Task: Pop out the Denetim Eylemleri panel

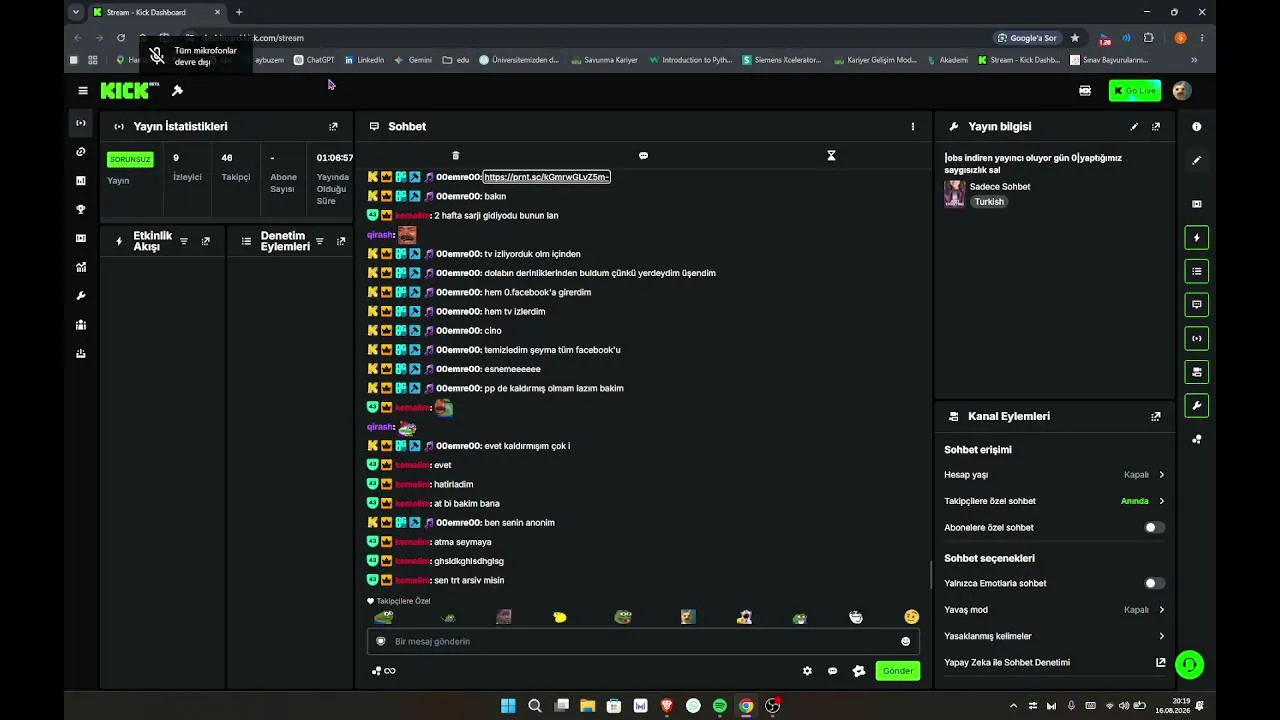Action: pos(341,242)
